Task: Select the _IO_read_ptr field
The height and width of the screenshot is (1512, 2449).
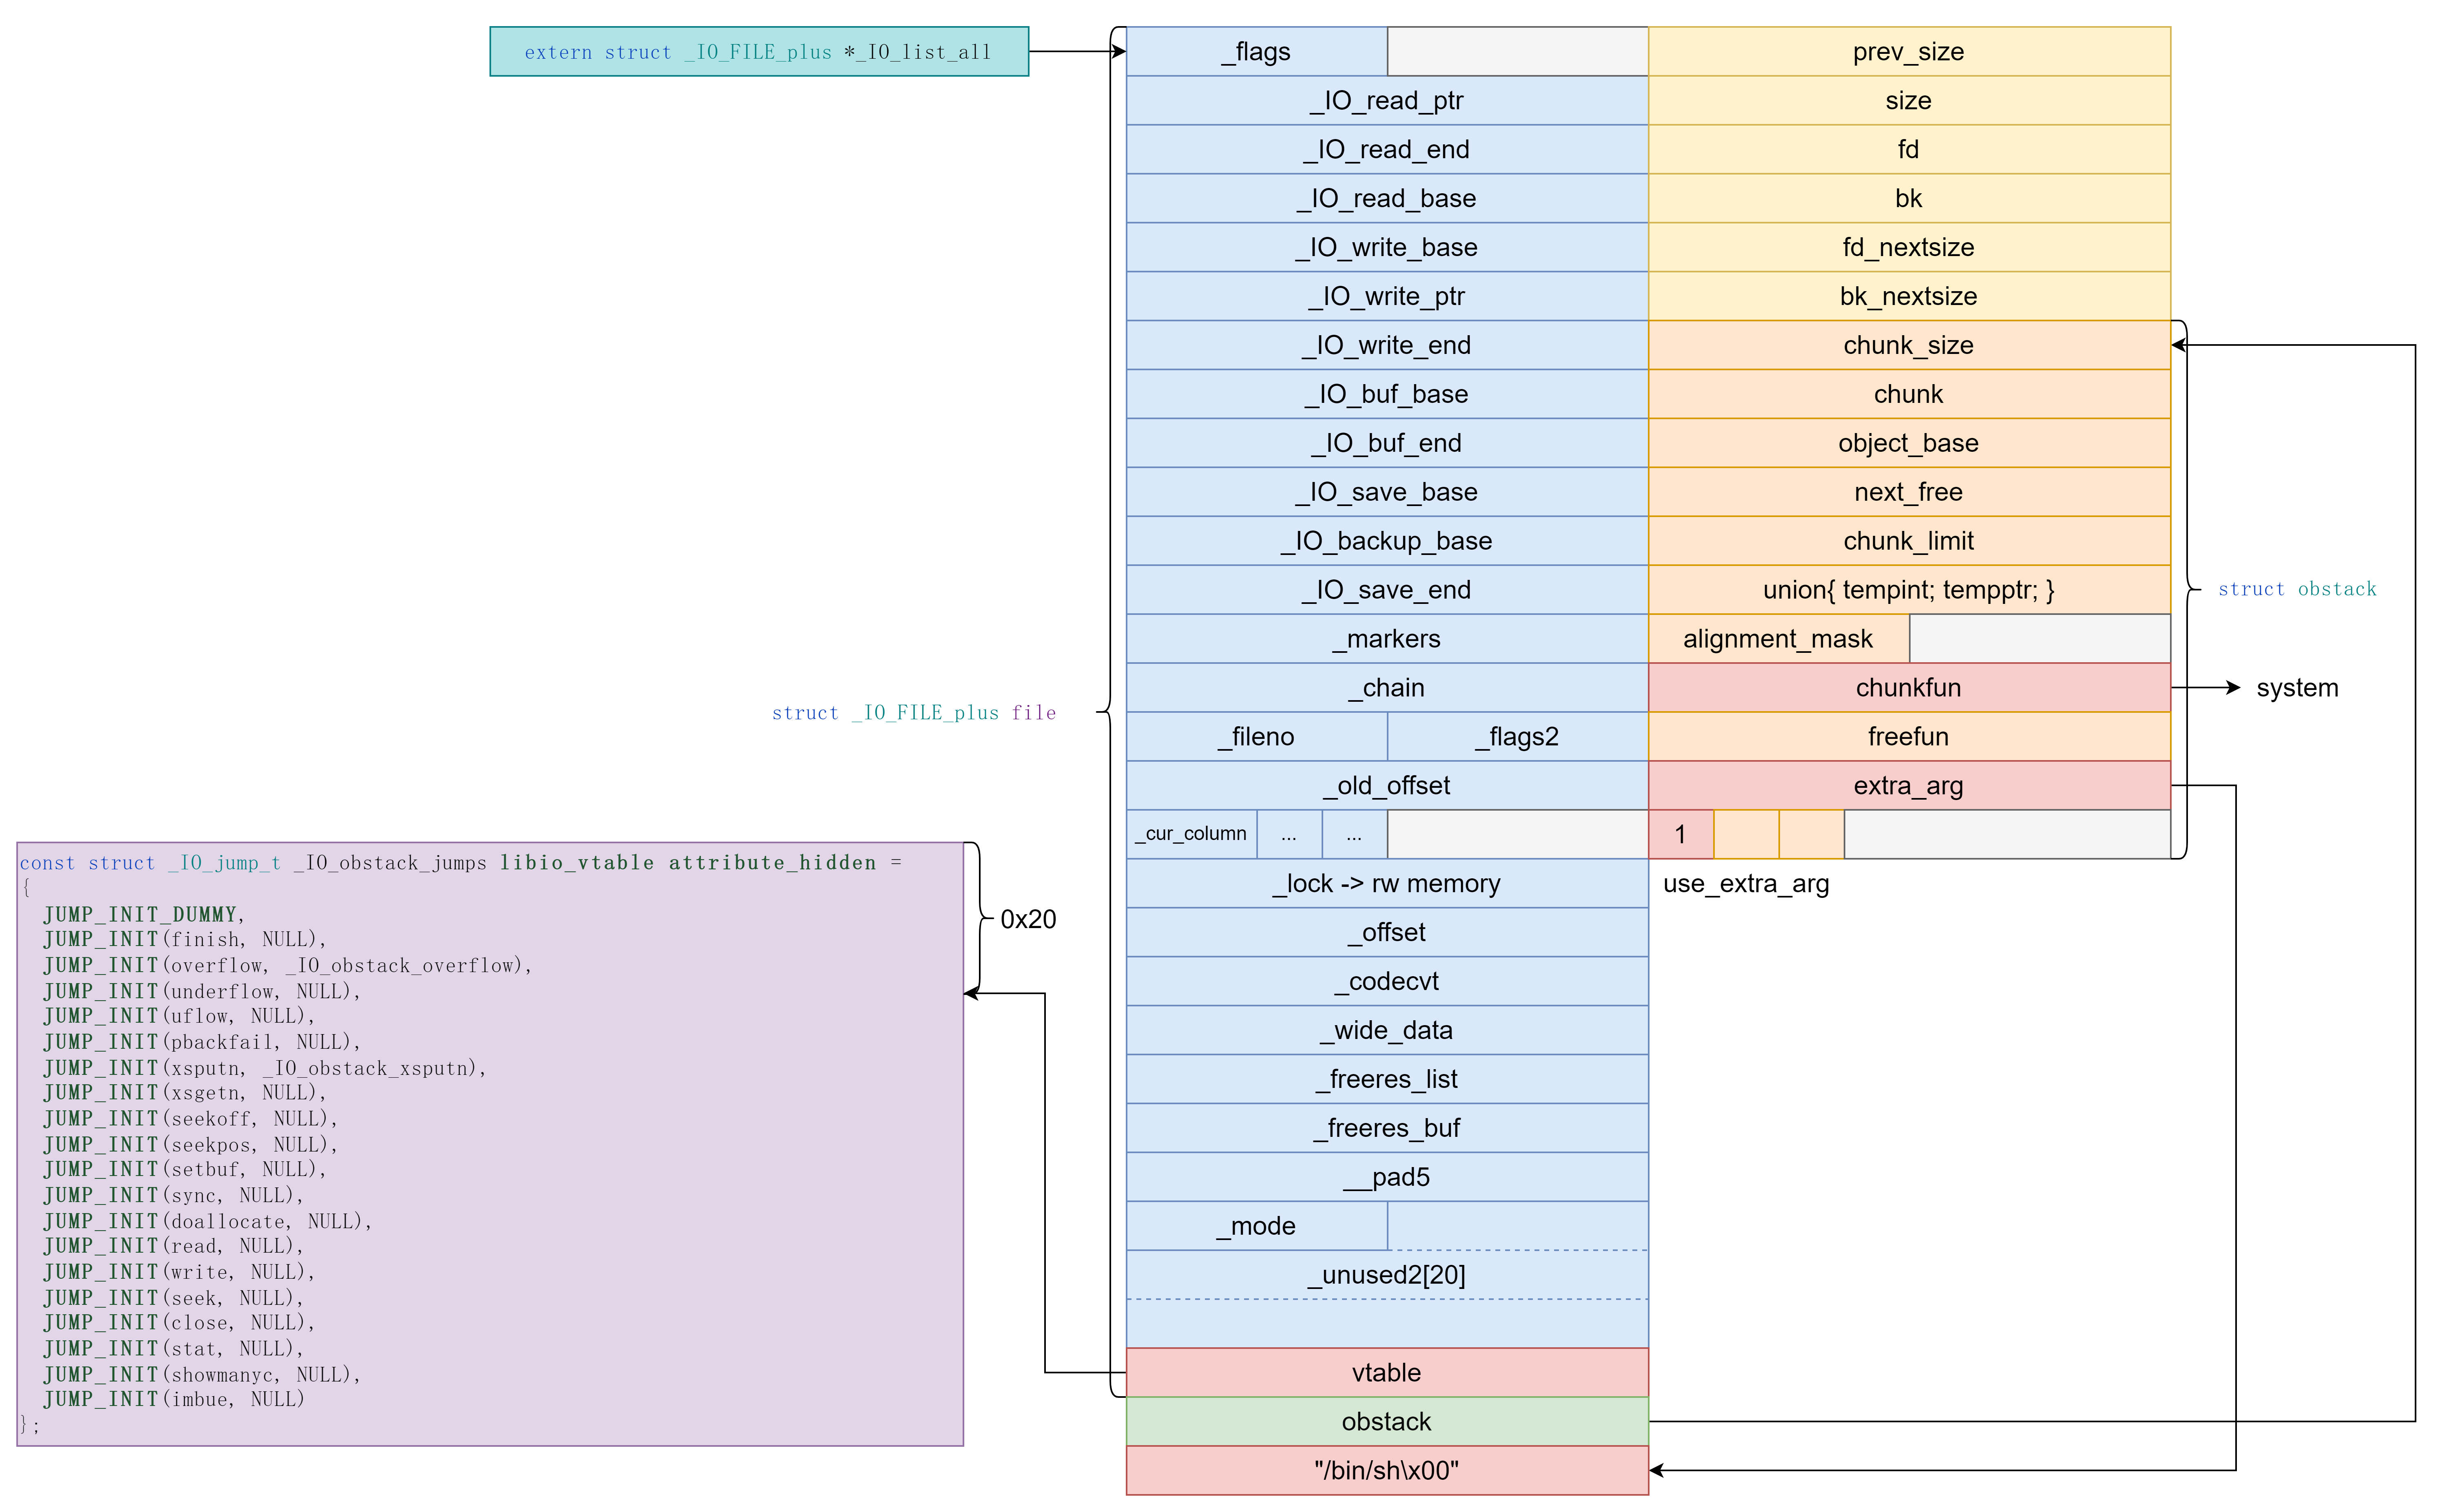Action: [1386, 100]
